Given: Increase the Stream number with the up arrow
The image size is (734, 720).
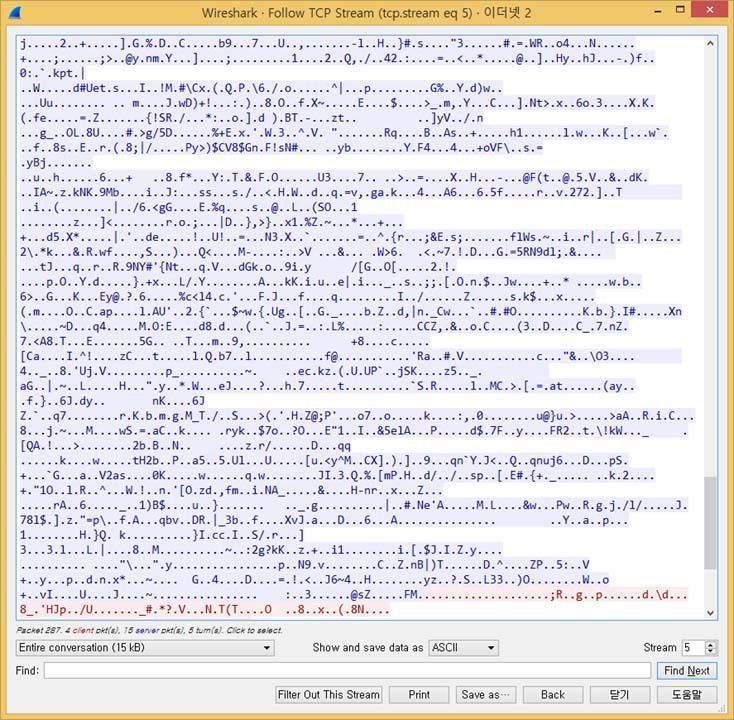Looking at the screenshot, I should click(711, 644).
